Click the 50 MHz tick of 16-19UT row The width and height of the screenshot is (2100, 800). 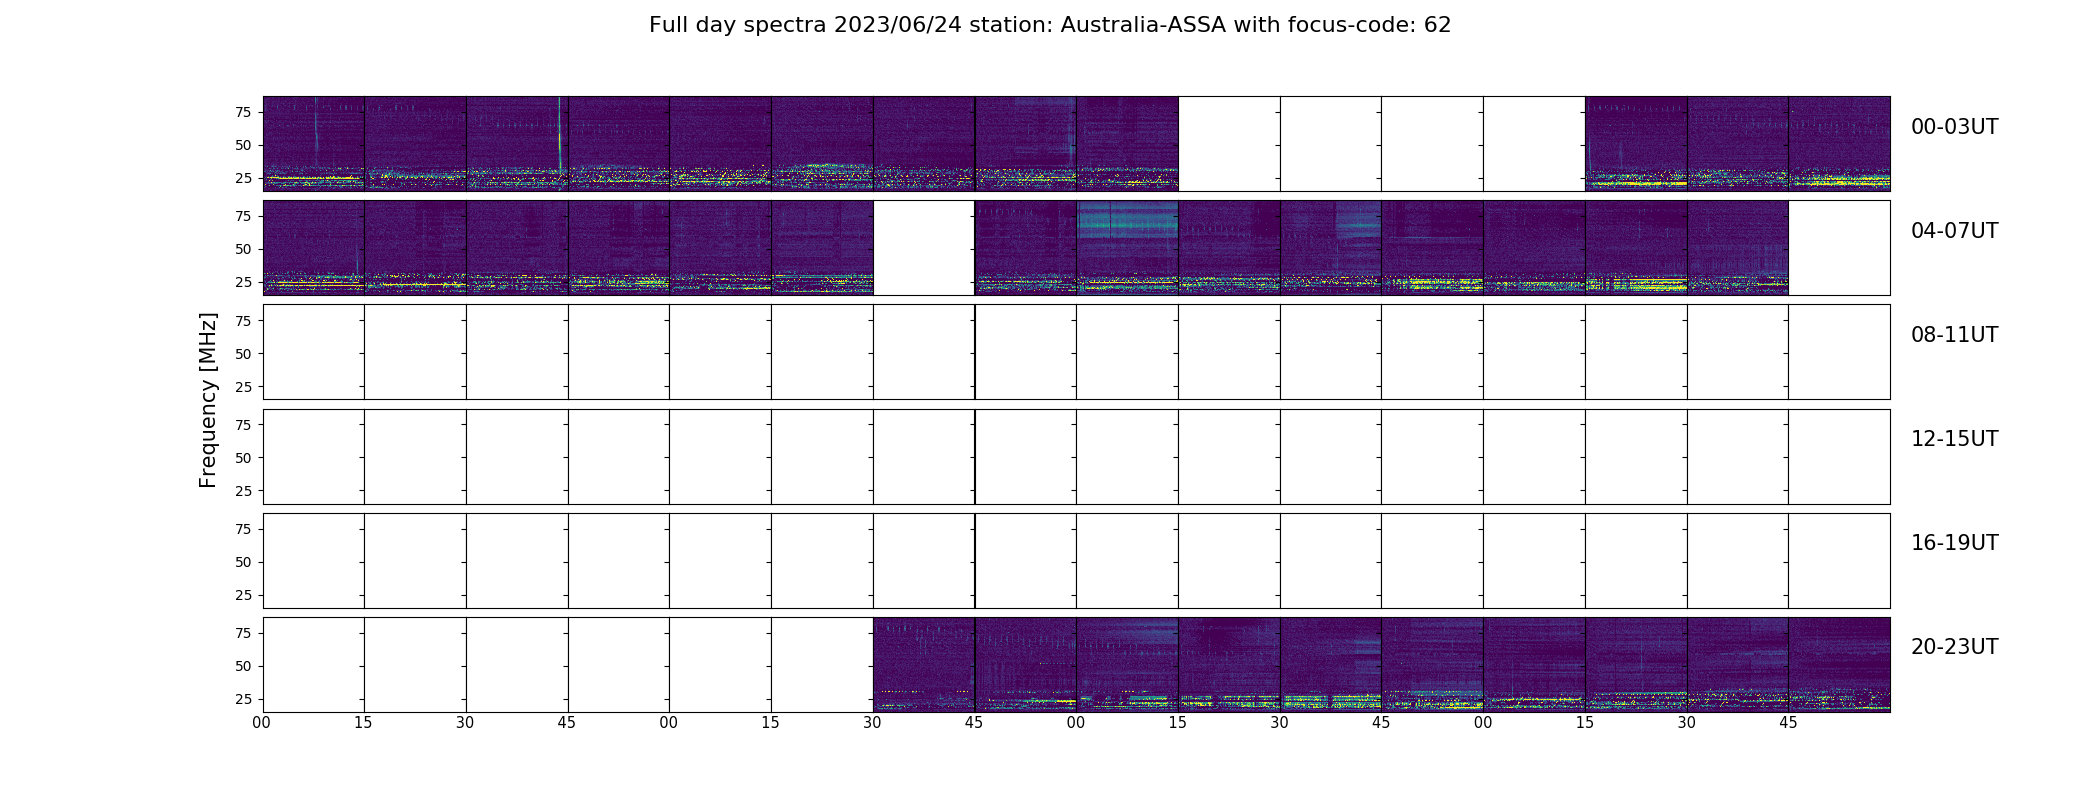(x=243, y=562)
